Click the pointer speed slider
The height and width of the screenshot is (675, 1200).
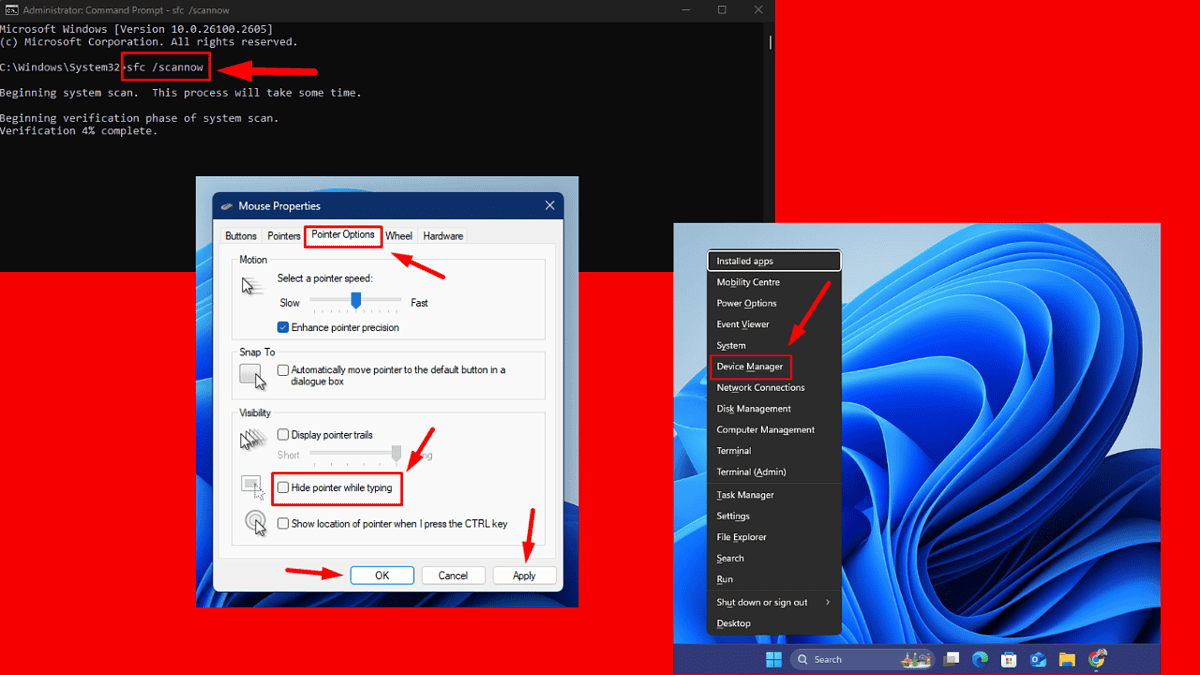pyautogui.click(x=355, y=300)
